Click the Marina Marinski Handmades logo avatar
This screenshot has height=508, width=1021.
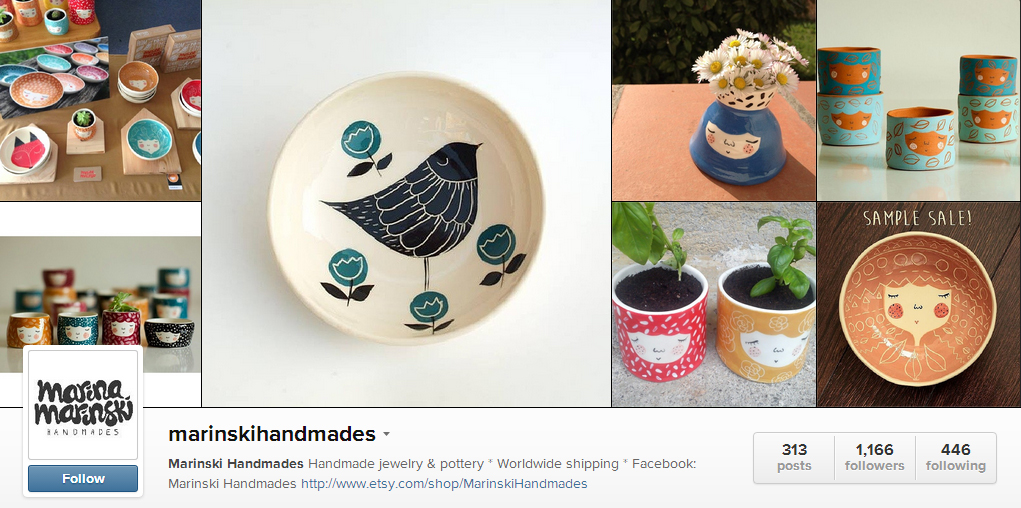pos(83,404)
